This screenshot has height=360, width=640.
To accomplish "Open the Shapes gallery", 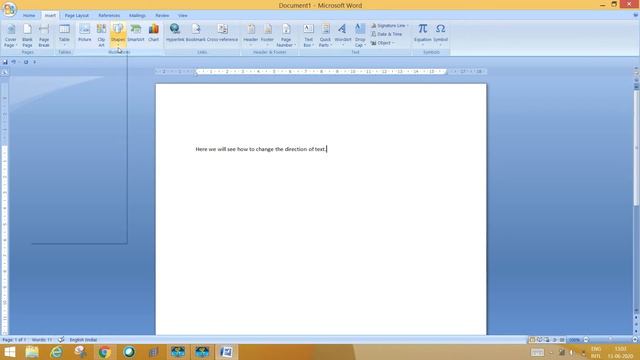I will 118,36.
